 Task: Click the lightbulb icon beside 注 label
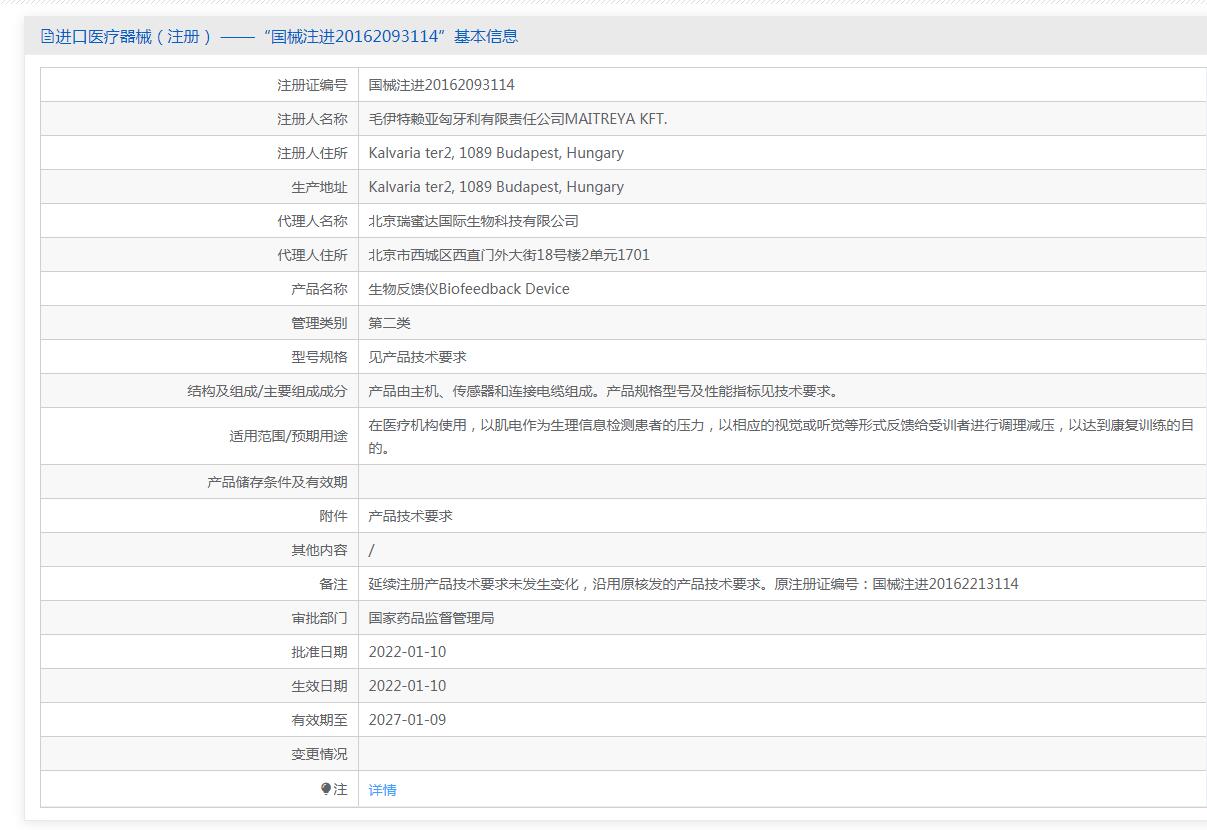(326, 789)
